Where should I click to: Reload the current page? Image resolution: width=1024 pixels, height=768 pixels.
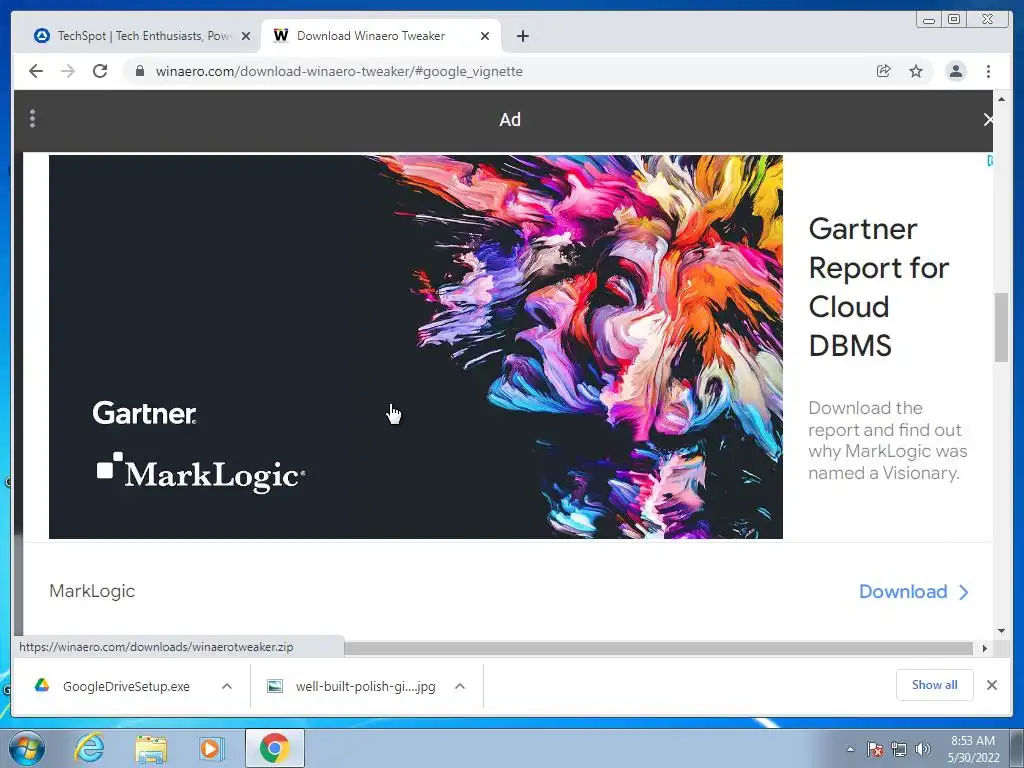point(100,71)
